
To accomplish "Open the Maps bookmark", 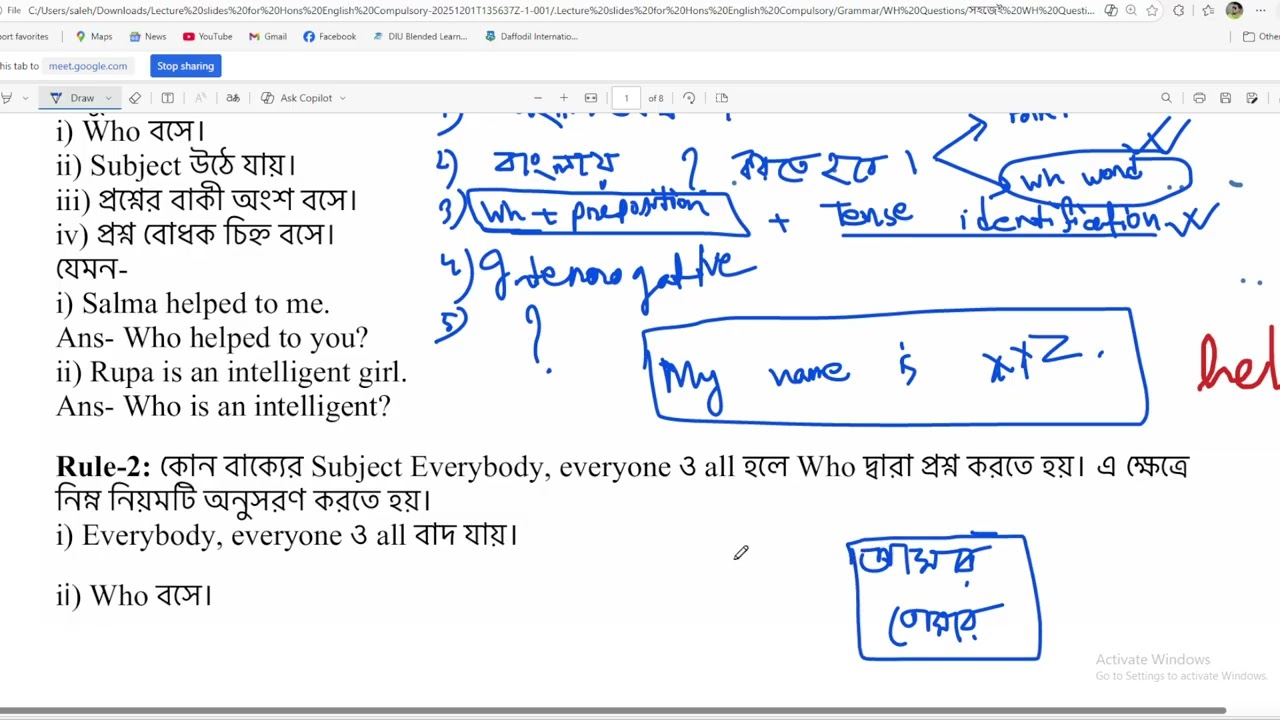I will coord(94,36).
